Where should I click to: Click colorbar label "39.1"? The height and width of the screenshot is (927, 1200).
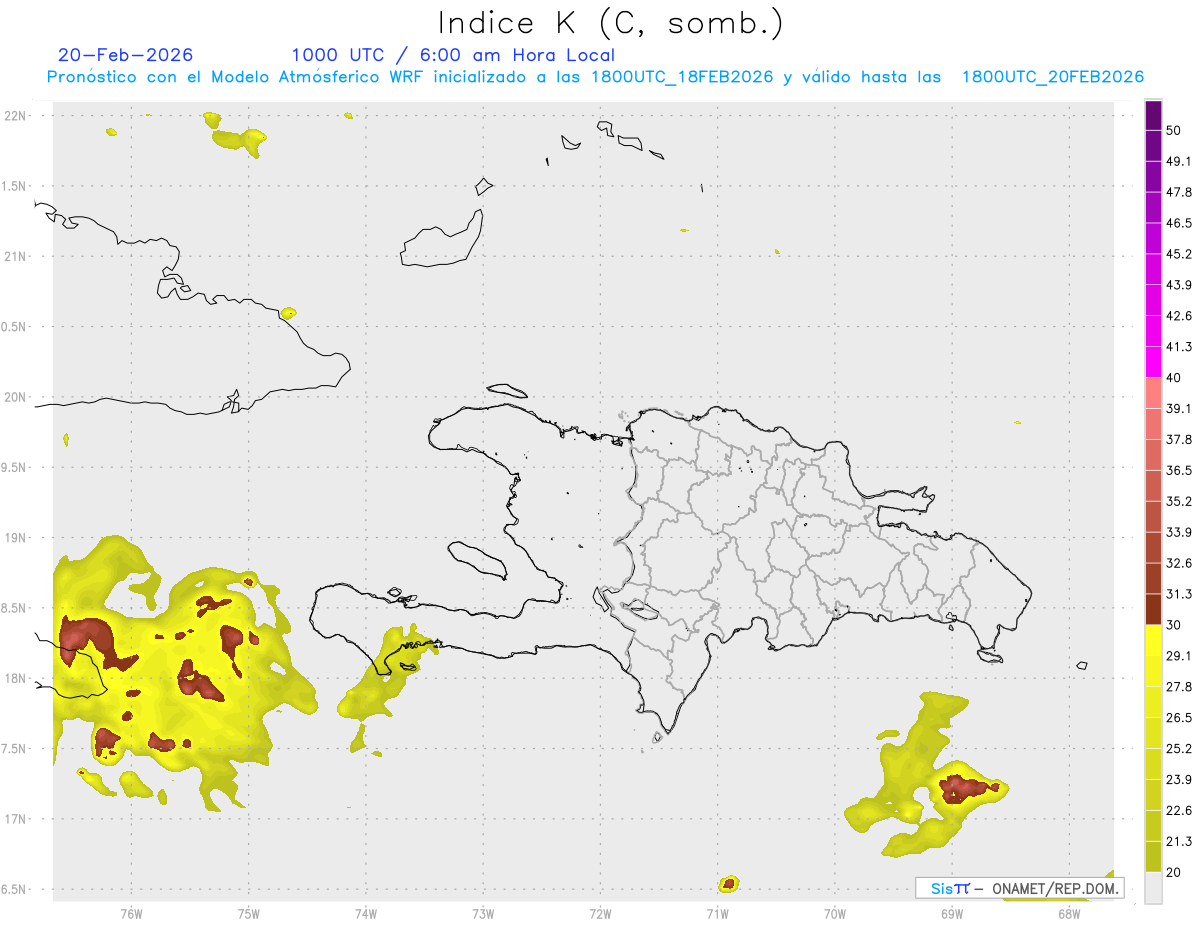pyautogui.click(x=1179, y=408)
